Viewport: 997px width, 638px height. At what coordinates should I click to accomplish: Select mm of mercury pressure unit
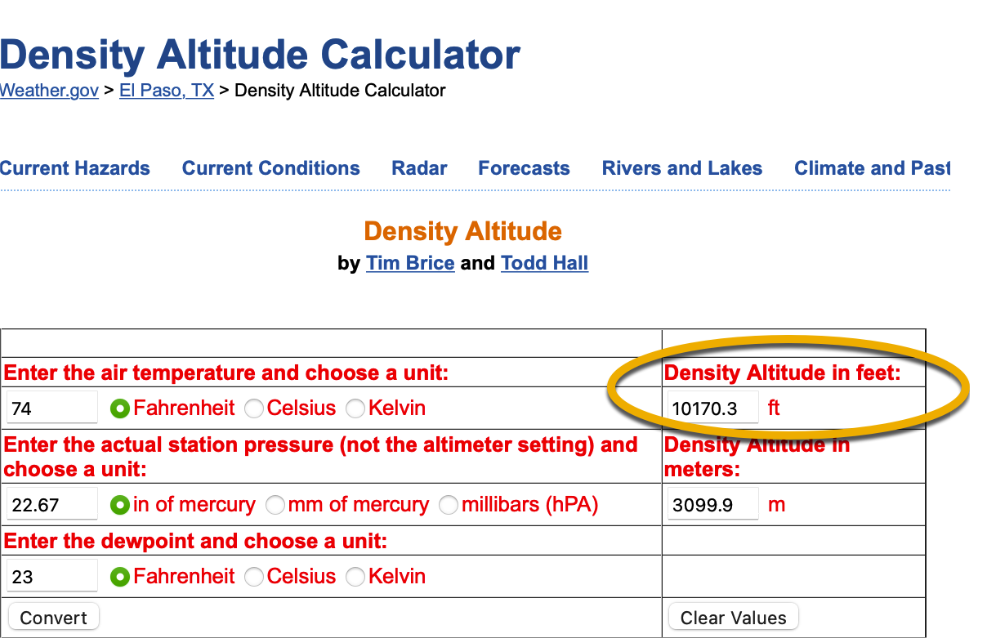tap(275, 505)
